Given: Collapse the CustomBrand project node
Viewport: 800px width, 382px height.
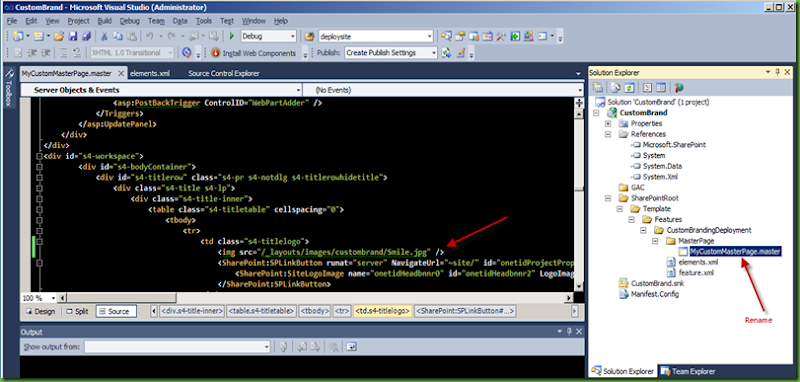Looking at the screenshot, I should click(596, 113).
